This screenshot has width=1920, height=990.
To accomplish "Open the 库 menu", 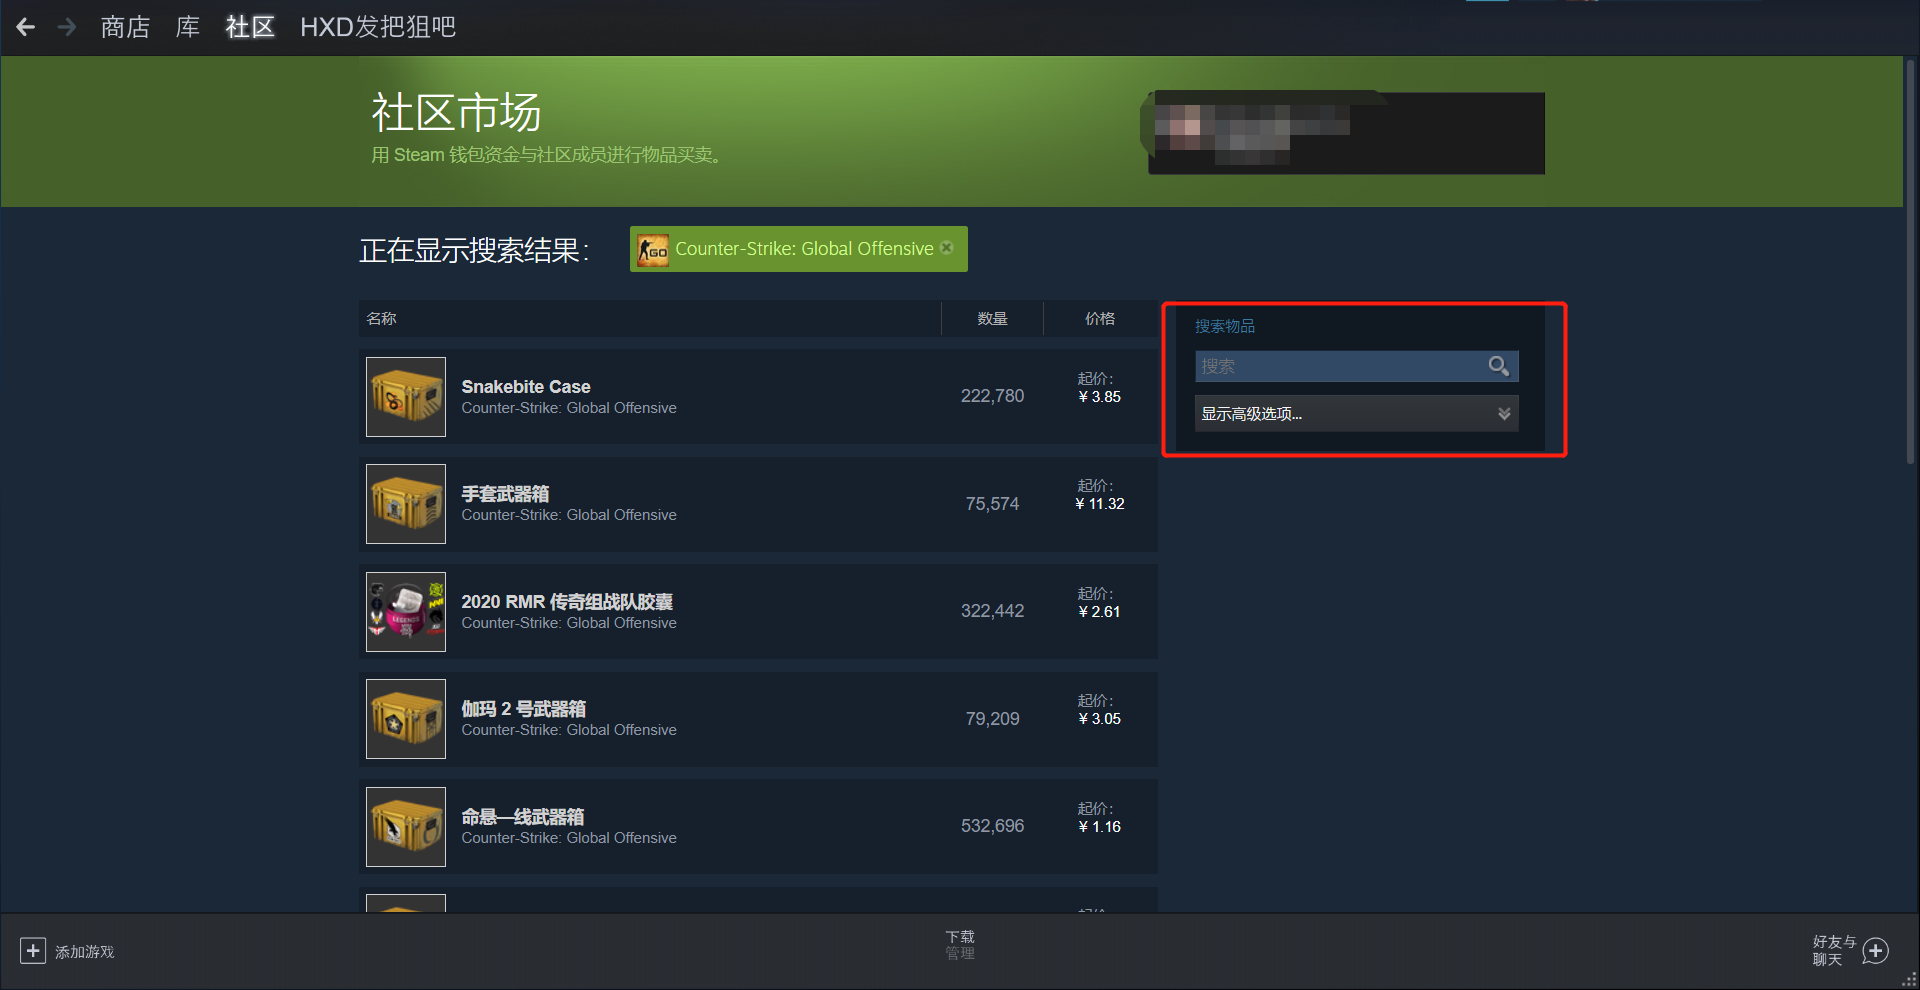I will (x=188, y=27).
